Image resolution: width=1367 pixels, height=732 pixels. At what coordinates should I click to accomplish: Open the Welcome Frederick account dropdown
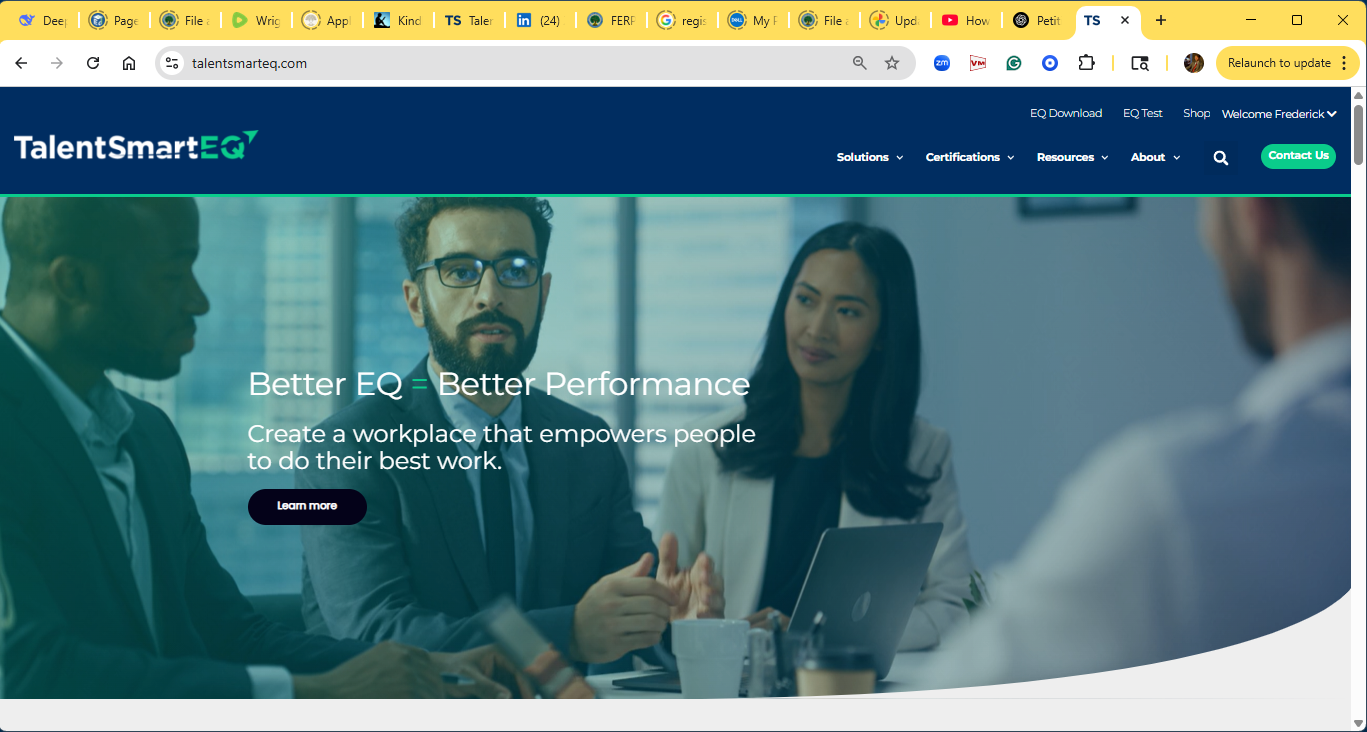pyautogui.click(x=1279, y=114)
